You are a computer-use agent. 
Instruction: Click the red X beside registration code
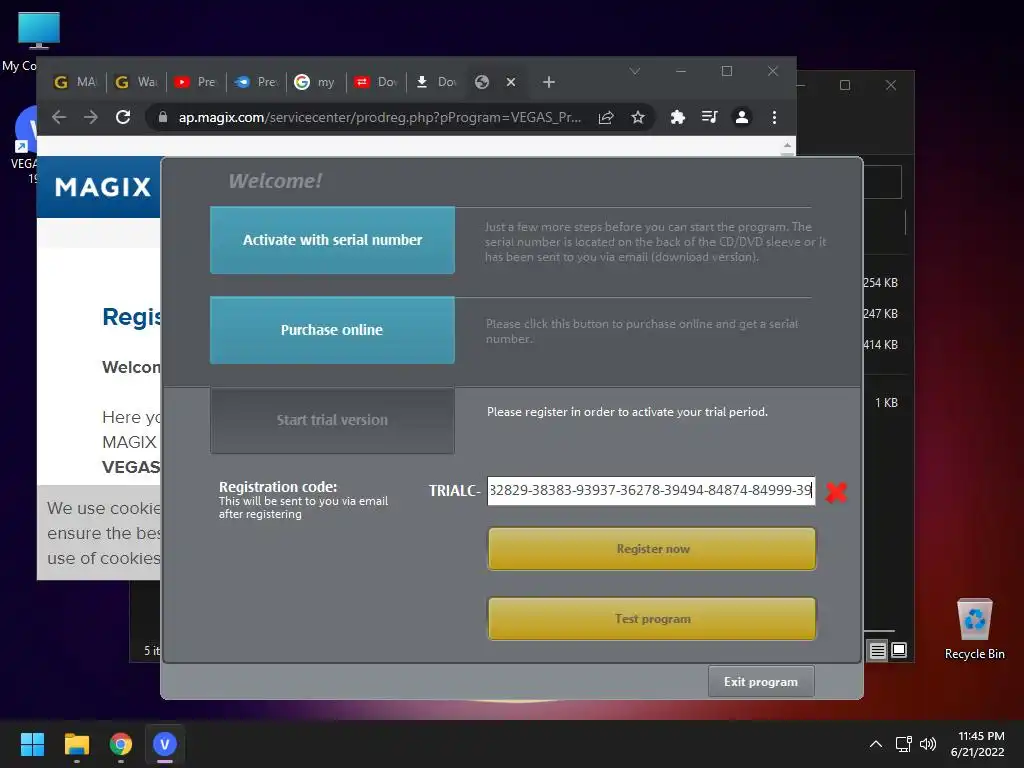click(836, 492)
